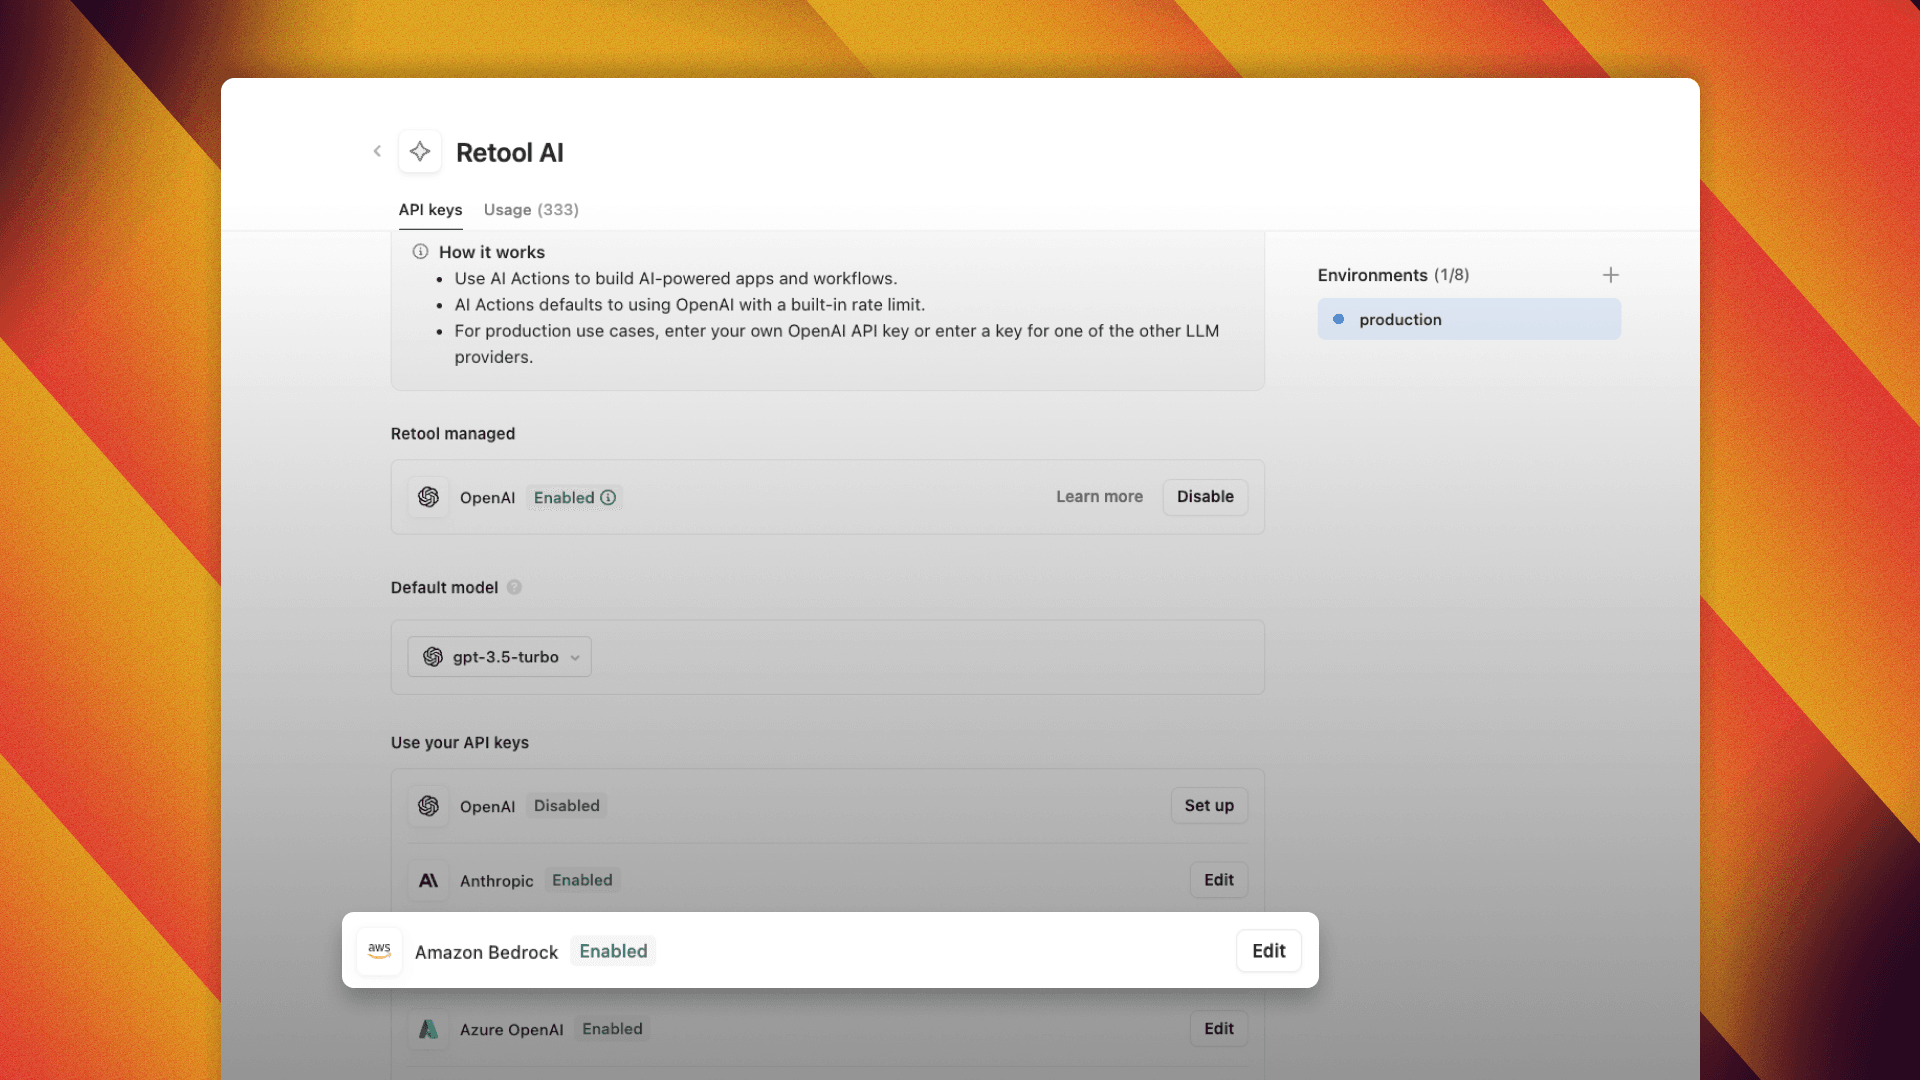The width and height of the screenshot is (1920, 1080).
Task: Click the info icon beside the Enabled badge
Action: click(x=609, y=497)
